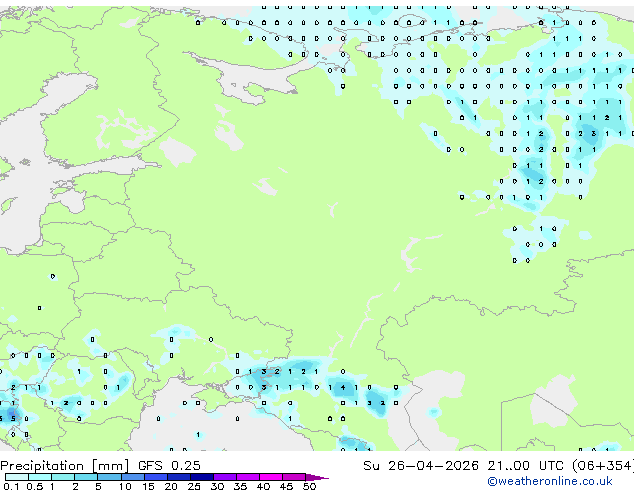Click the legend value "20"
Viewport: 634px width, 490px height.
pyautogui.click(x=171, y=486)
